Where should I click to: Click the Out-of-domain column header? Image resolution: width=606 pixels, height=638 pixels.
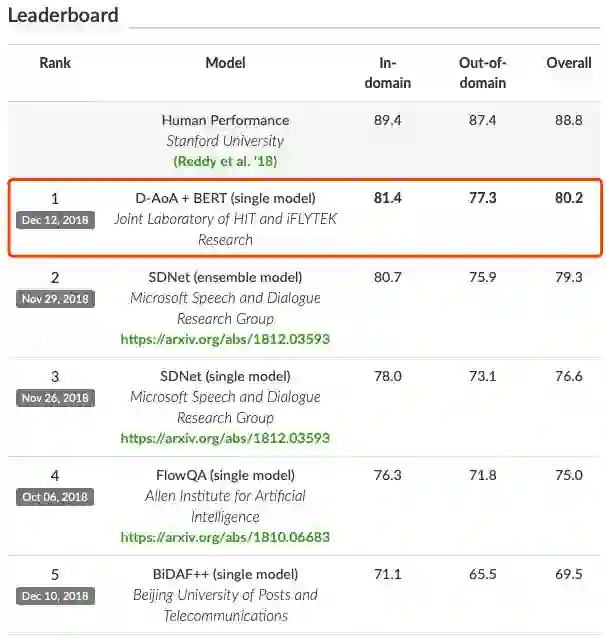click(x=482, y=73)
